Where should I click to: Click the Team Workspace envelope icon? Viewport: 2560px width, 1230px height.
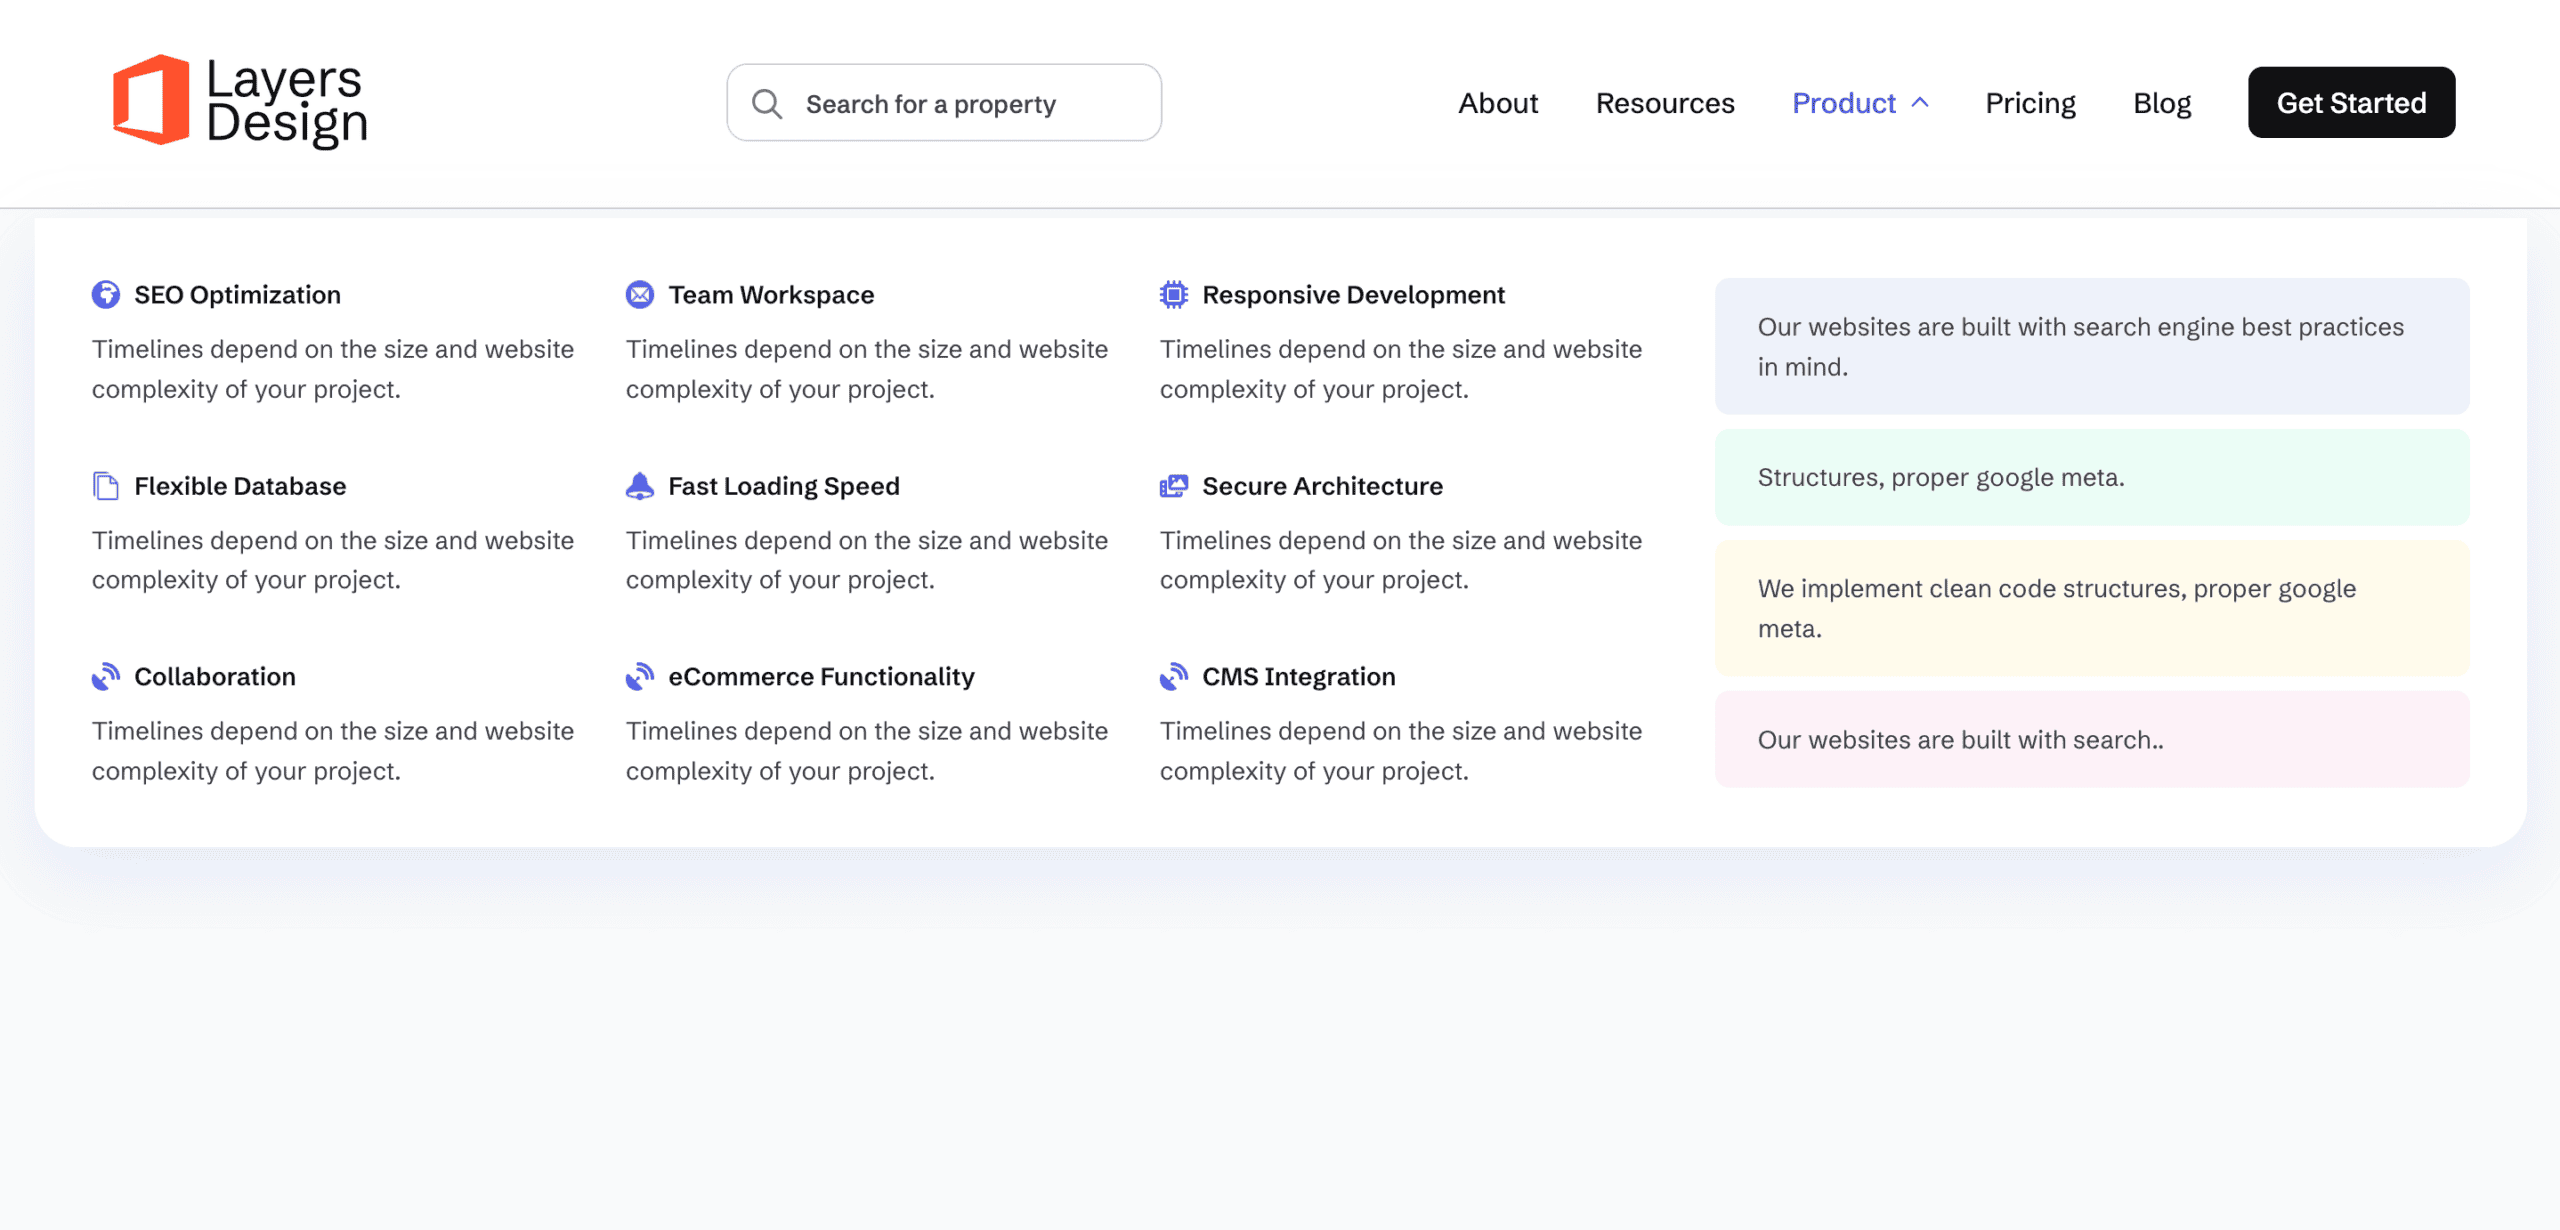point(640,295)
